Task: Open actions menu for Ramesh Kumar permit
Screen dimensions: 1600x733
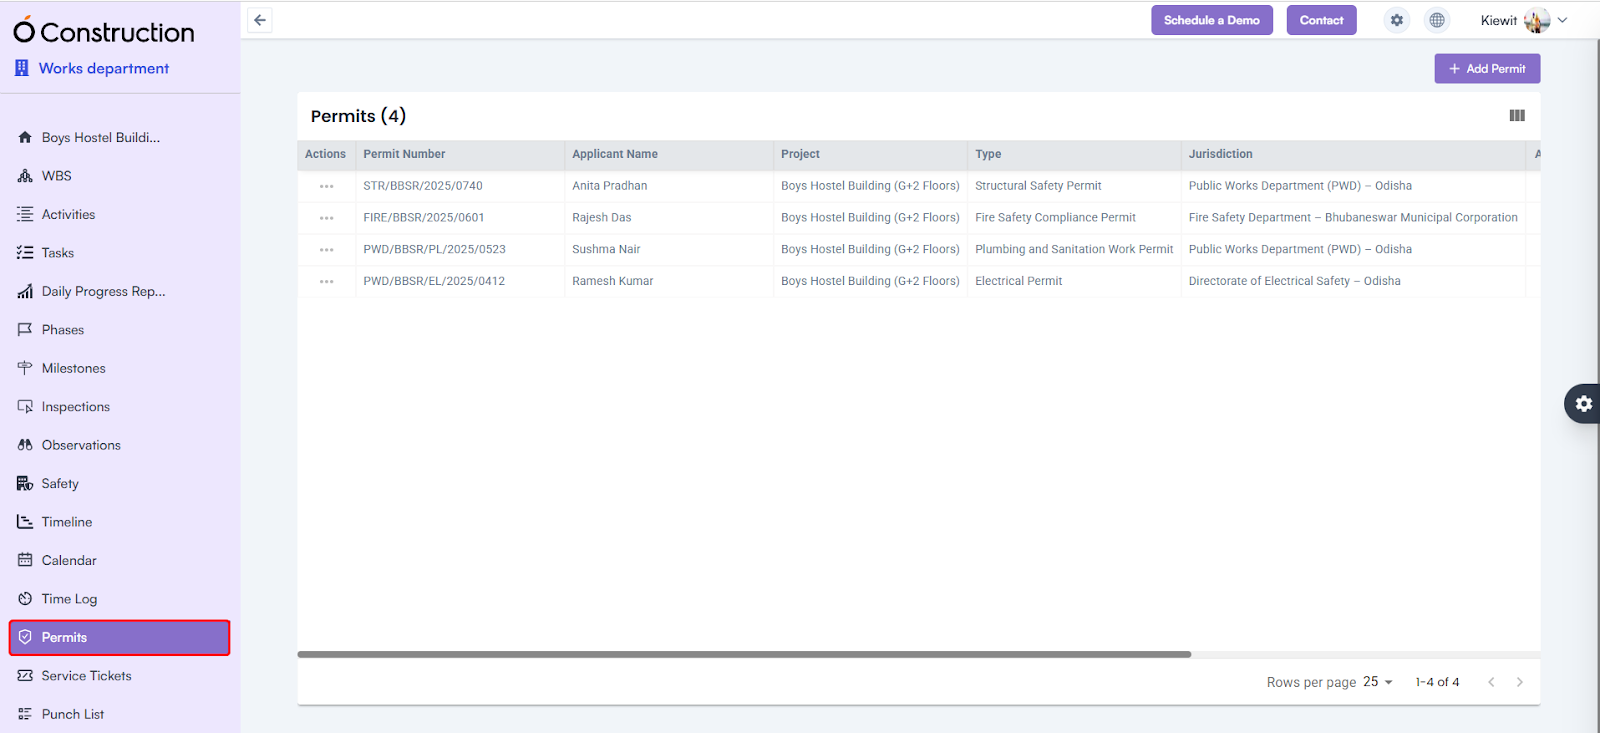Action: point(326,282)
